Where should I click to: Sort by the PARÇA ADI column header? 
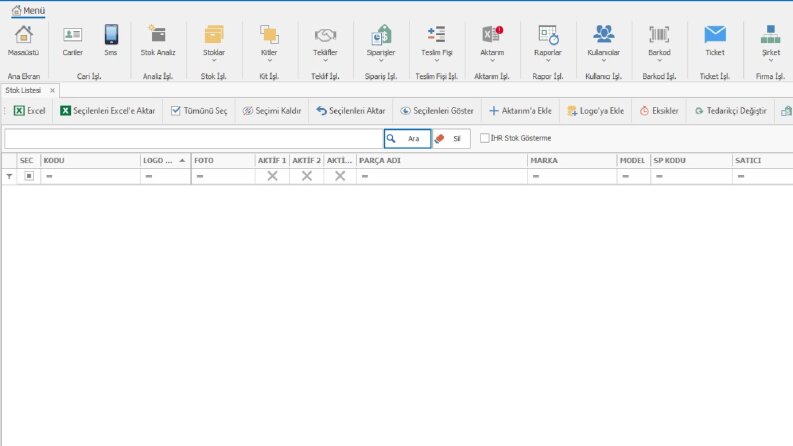point(442,160)
